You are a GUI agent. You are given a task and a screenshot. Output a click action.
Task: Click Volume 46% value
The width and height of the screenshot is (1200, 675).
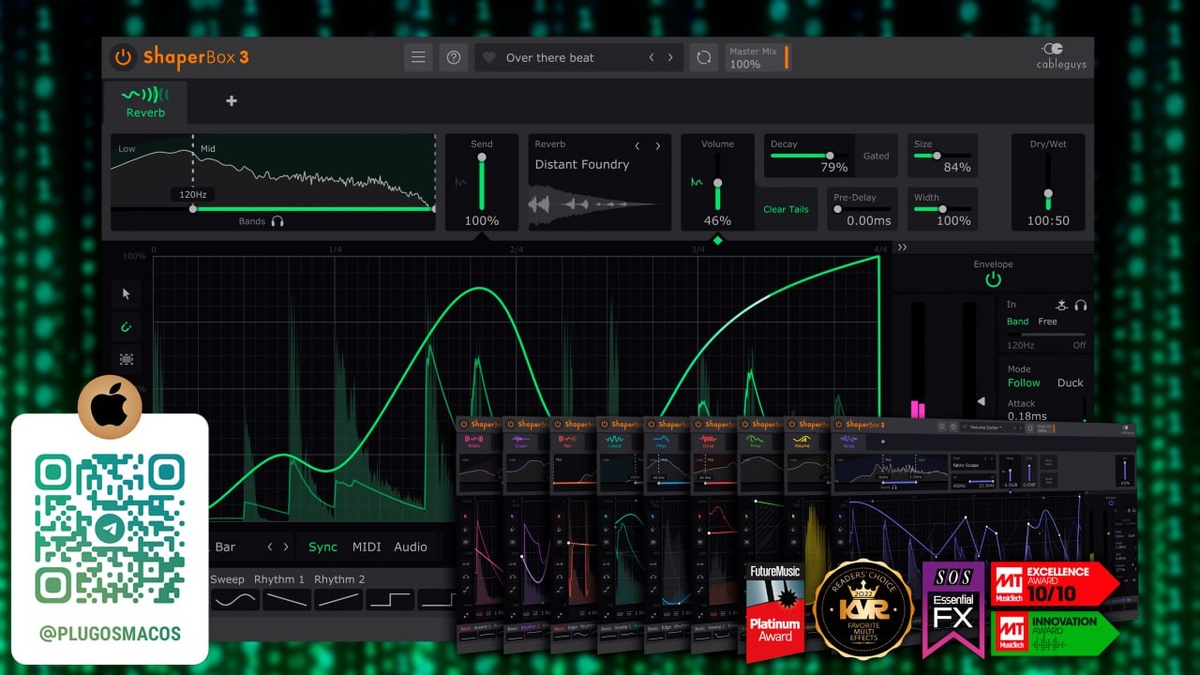[x=717, y=220]
